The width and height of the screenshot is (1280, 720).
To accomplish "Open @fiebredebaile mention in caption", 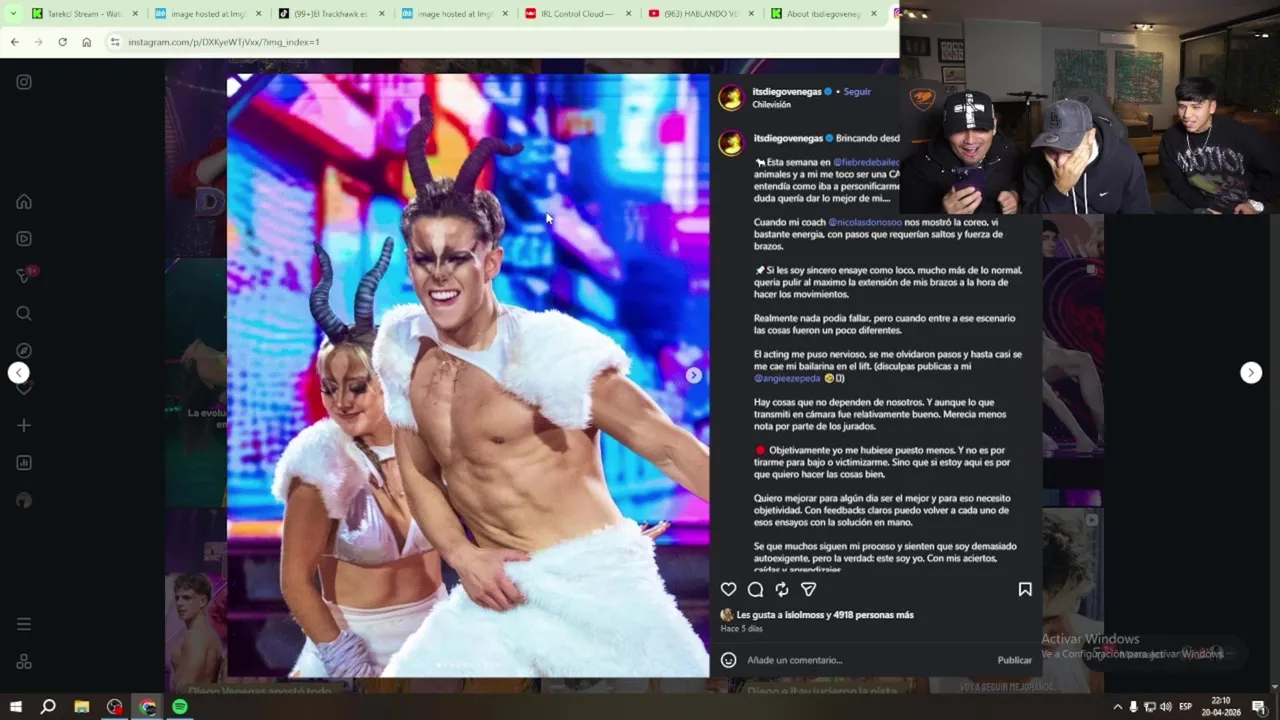I will coord(866,162).
